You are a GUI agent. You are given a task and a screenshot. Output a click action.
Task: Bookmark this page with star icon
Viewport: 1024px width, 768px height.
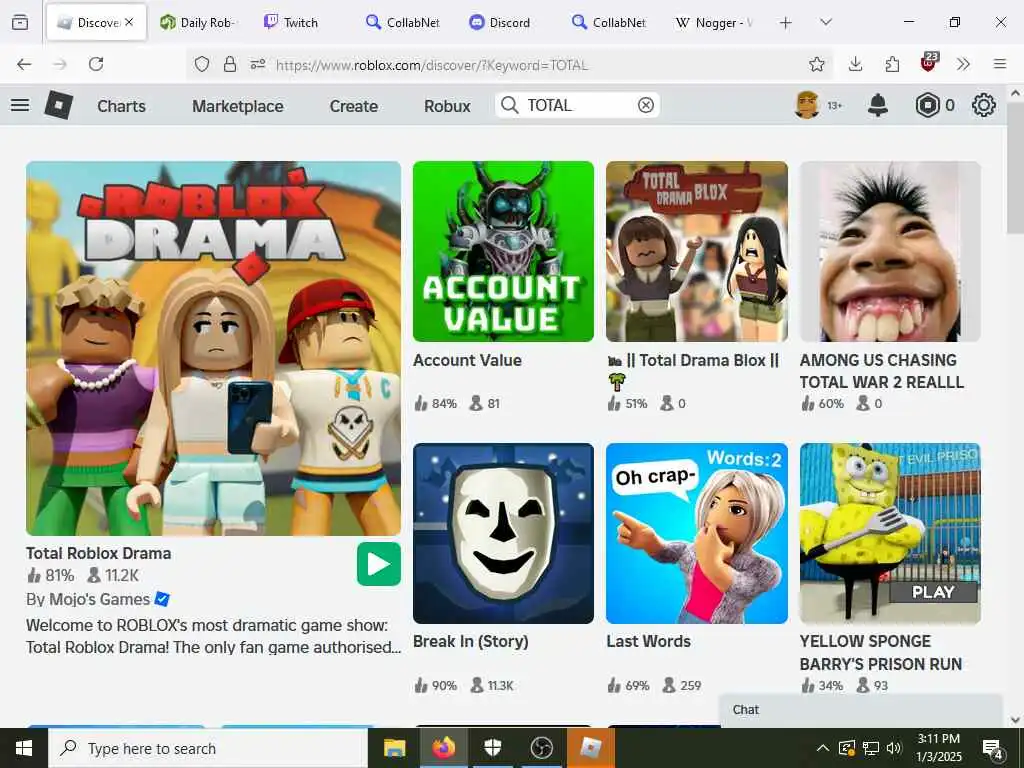pyautogui.click(x=816, y=64)
